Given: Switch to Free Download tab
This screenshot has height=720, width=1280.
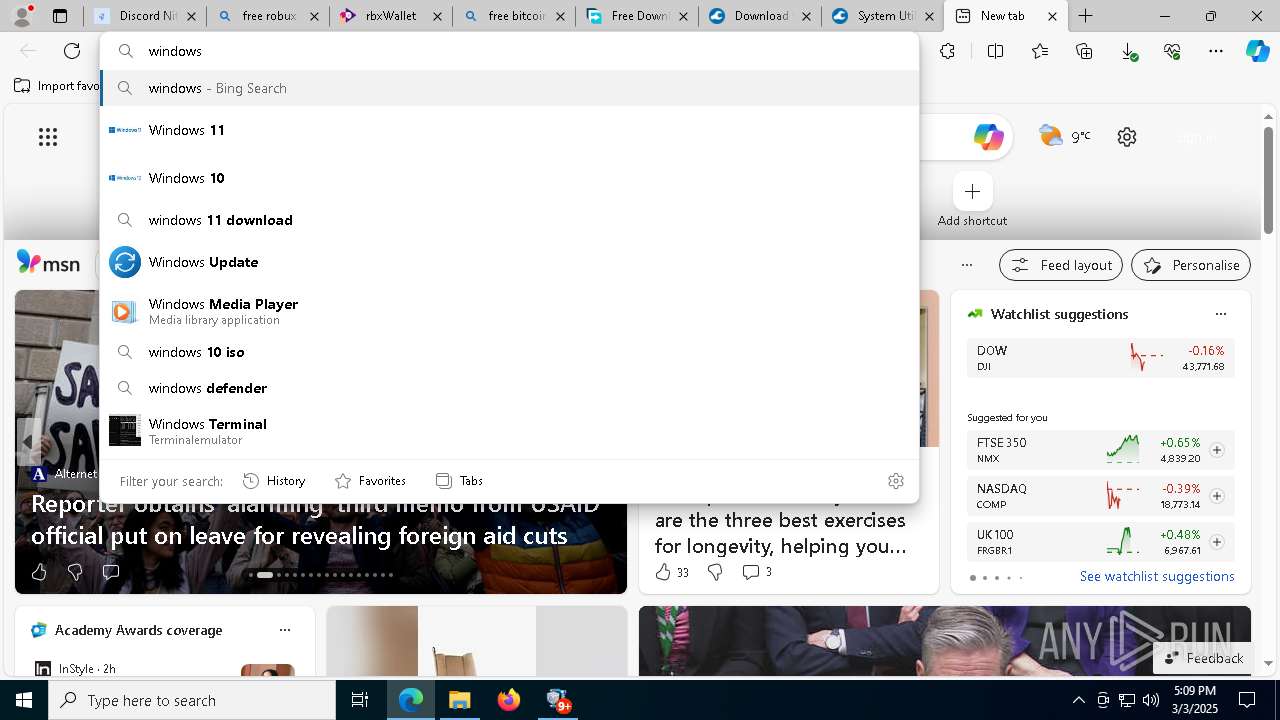Looking at the screenshot, I should pos(637,16).
